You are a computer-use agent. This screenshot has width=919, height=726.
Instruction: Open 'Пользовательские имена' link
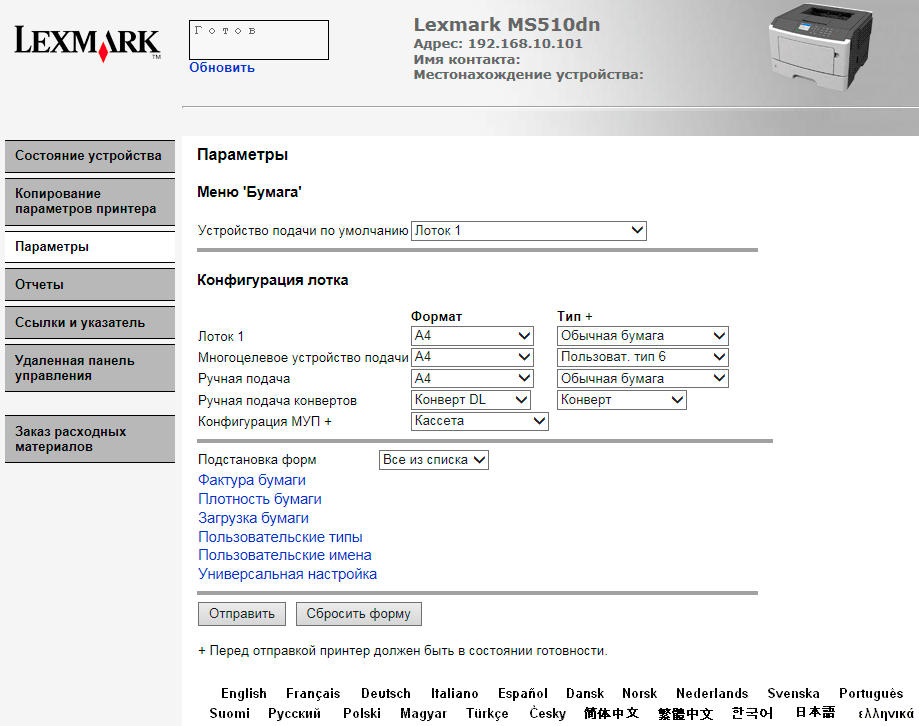[x=285, y=555]
